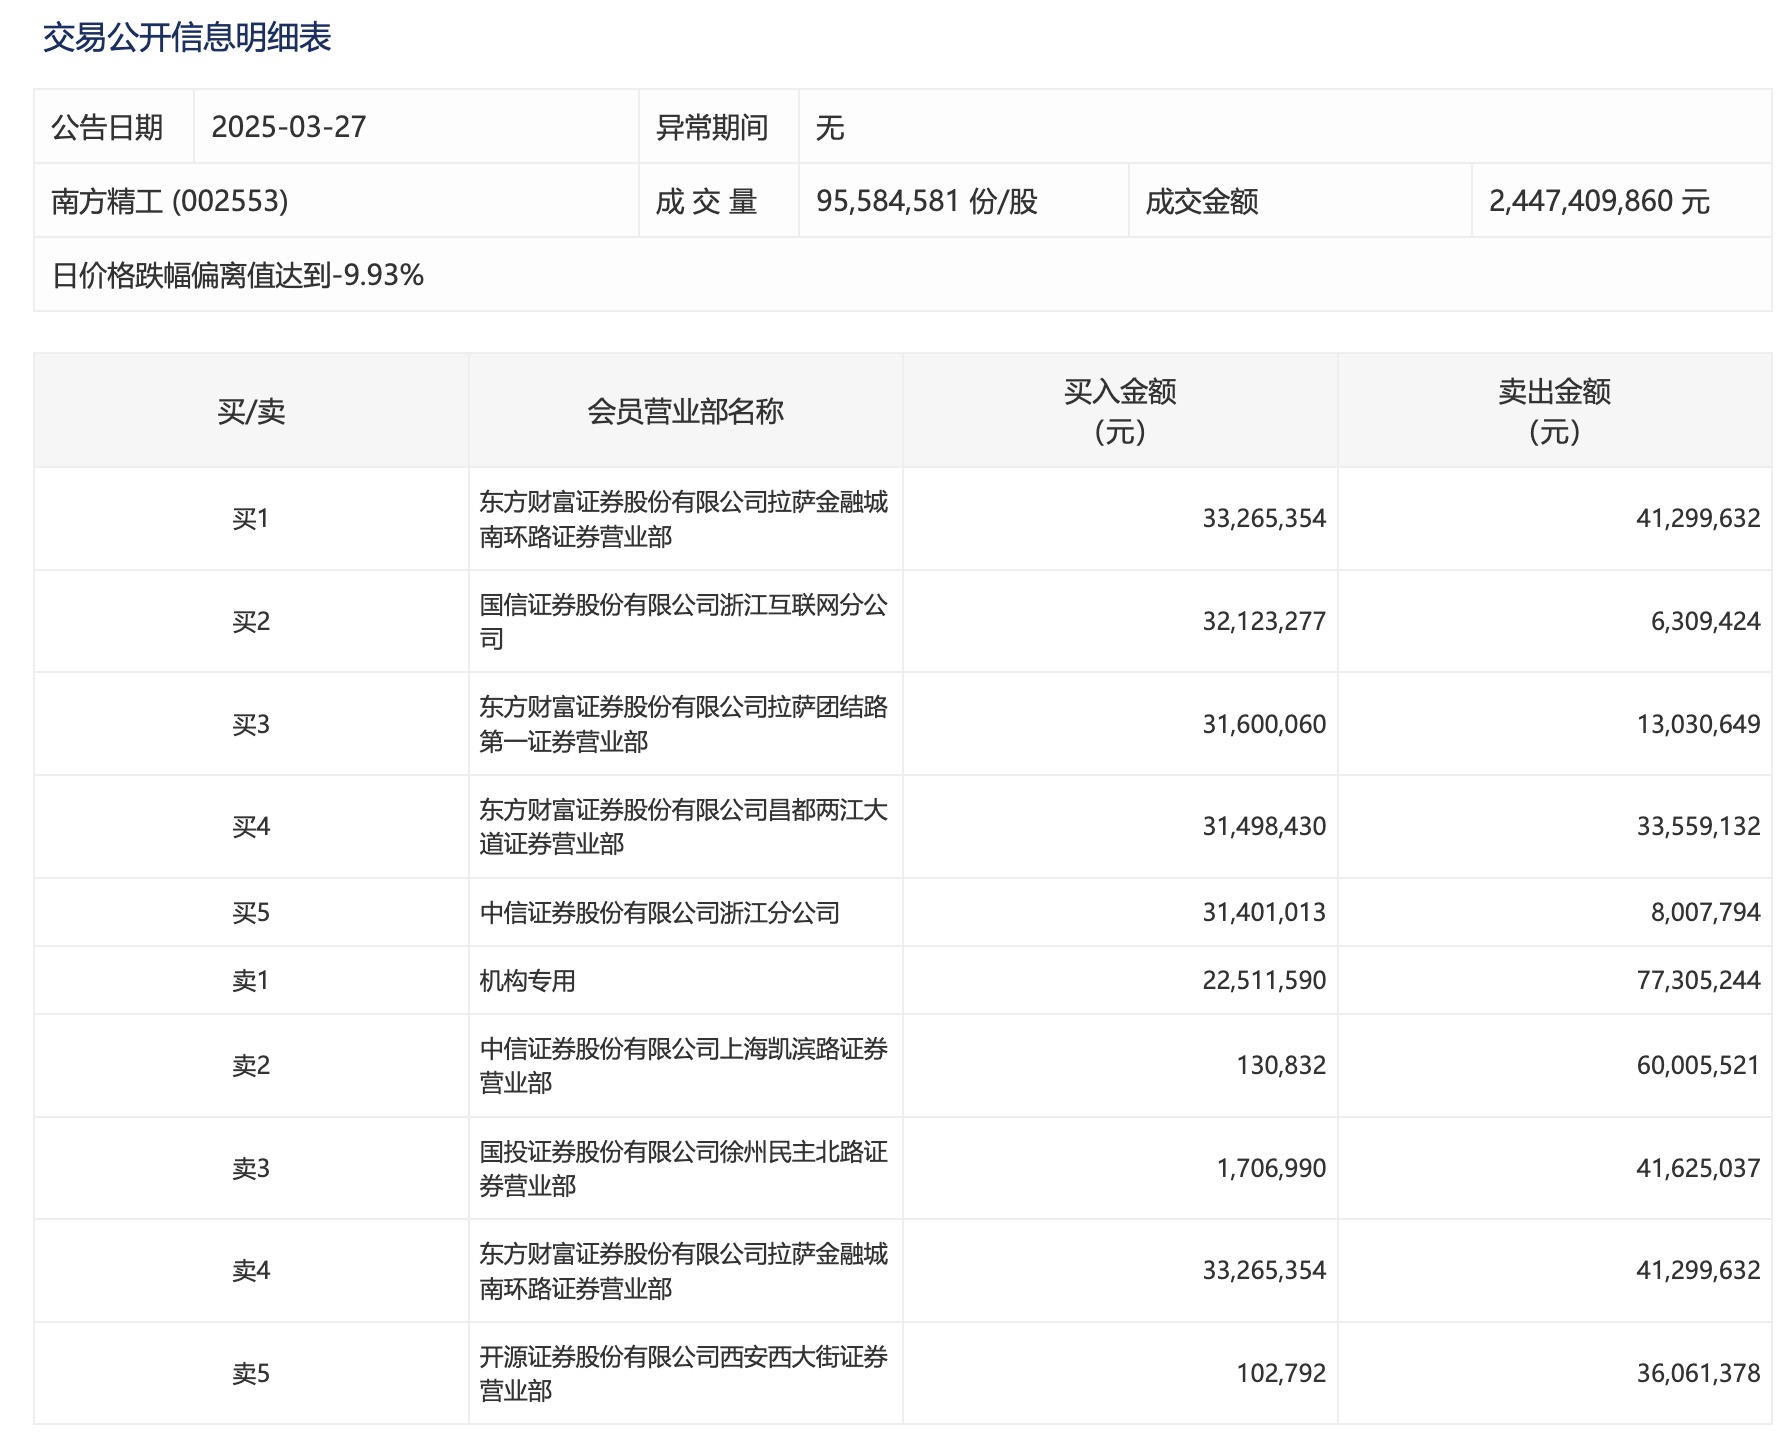Select buy amount 33,265,354 in 卖4 row
Screen dimensions: 1784x1438
click(1264, 1270)
